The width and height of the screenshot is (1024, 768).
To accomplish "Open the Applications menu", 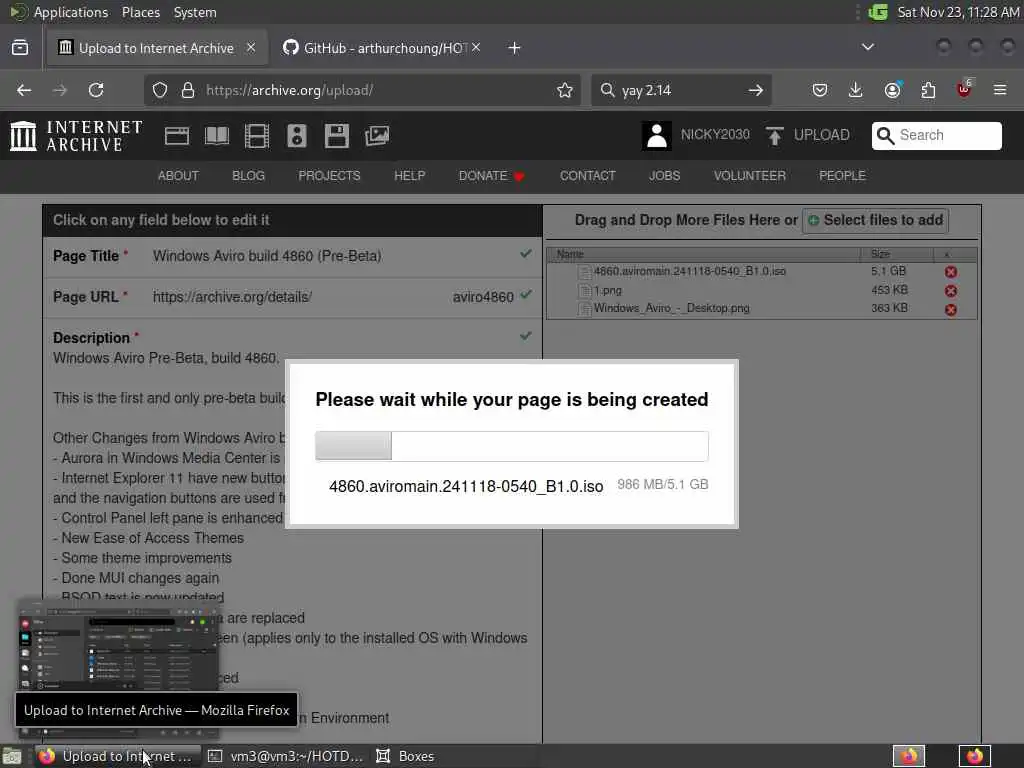I will (71, 12).
